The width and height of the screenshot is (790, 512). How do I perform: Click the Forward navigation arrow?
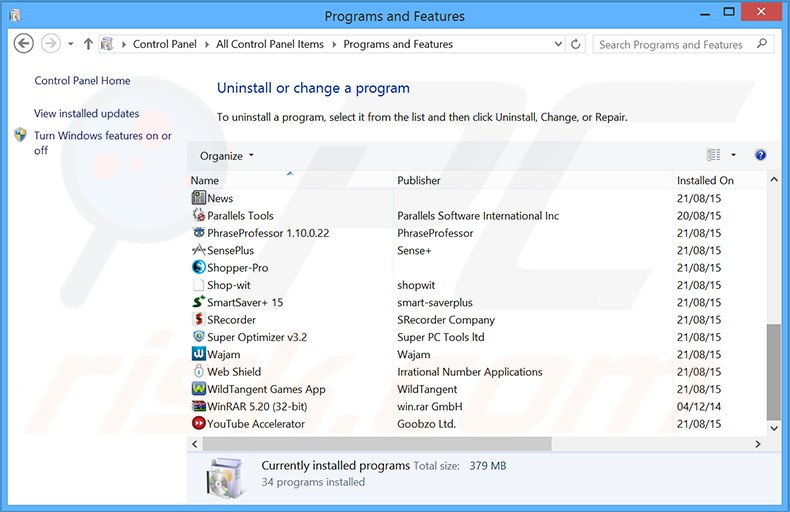pyautogui.click(x=50, y=44)
